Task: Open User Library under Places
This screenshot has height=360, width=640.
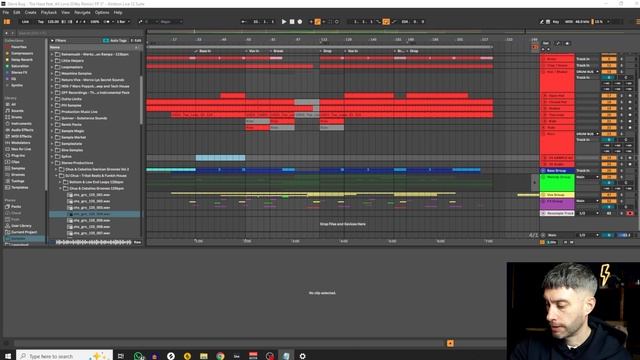Action: click(21, 226)
